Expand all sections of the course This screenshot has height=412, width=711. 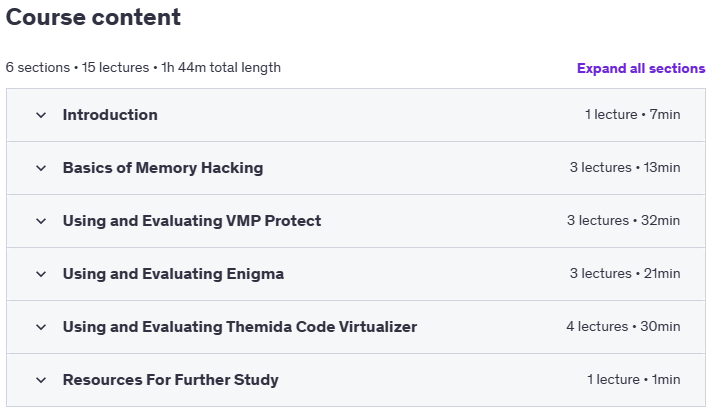[x=641, y=68]
